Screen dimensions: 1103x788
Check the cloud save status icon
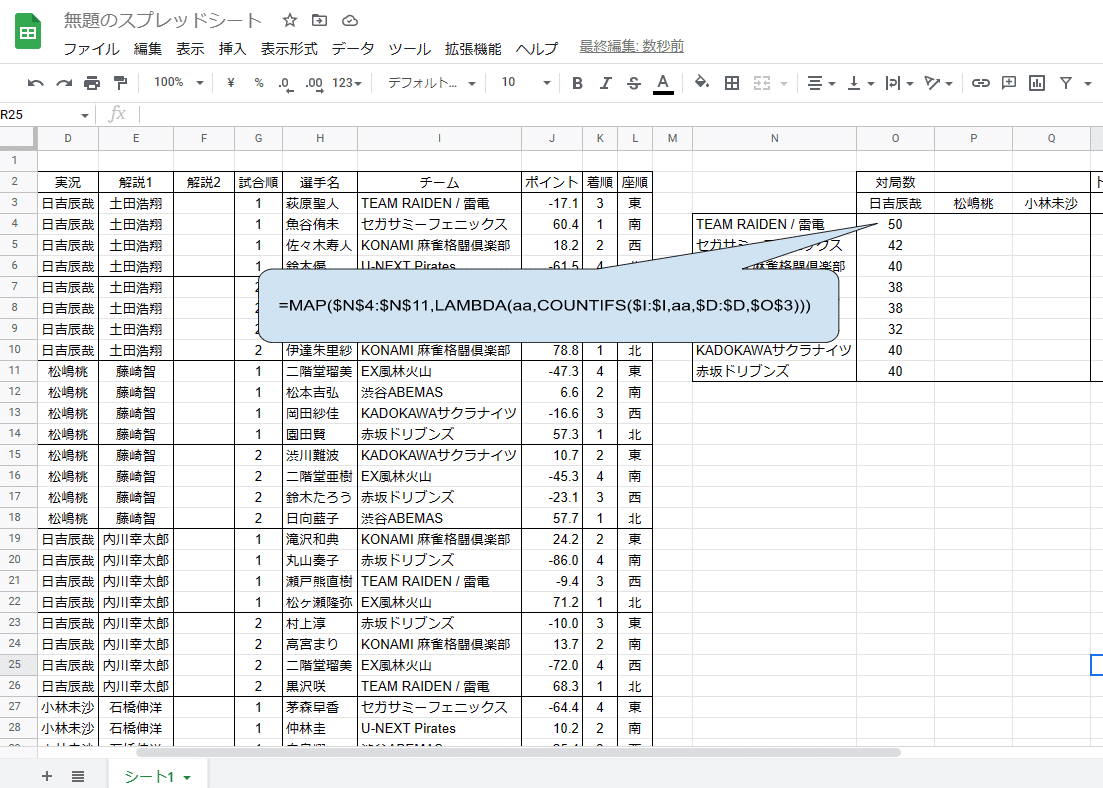click(x=350, y=20)
